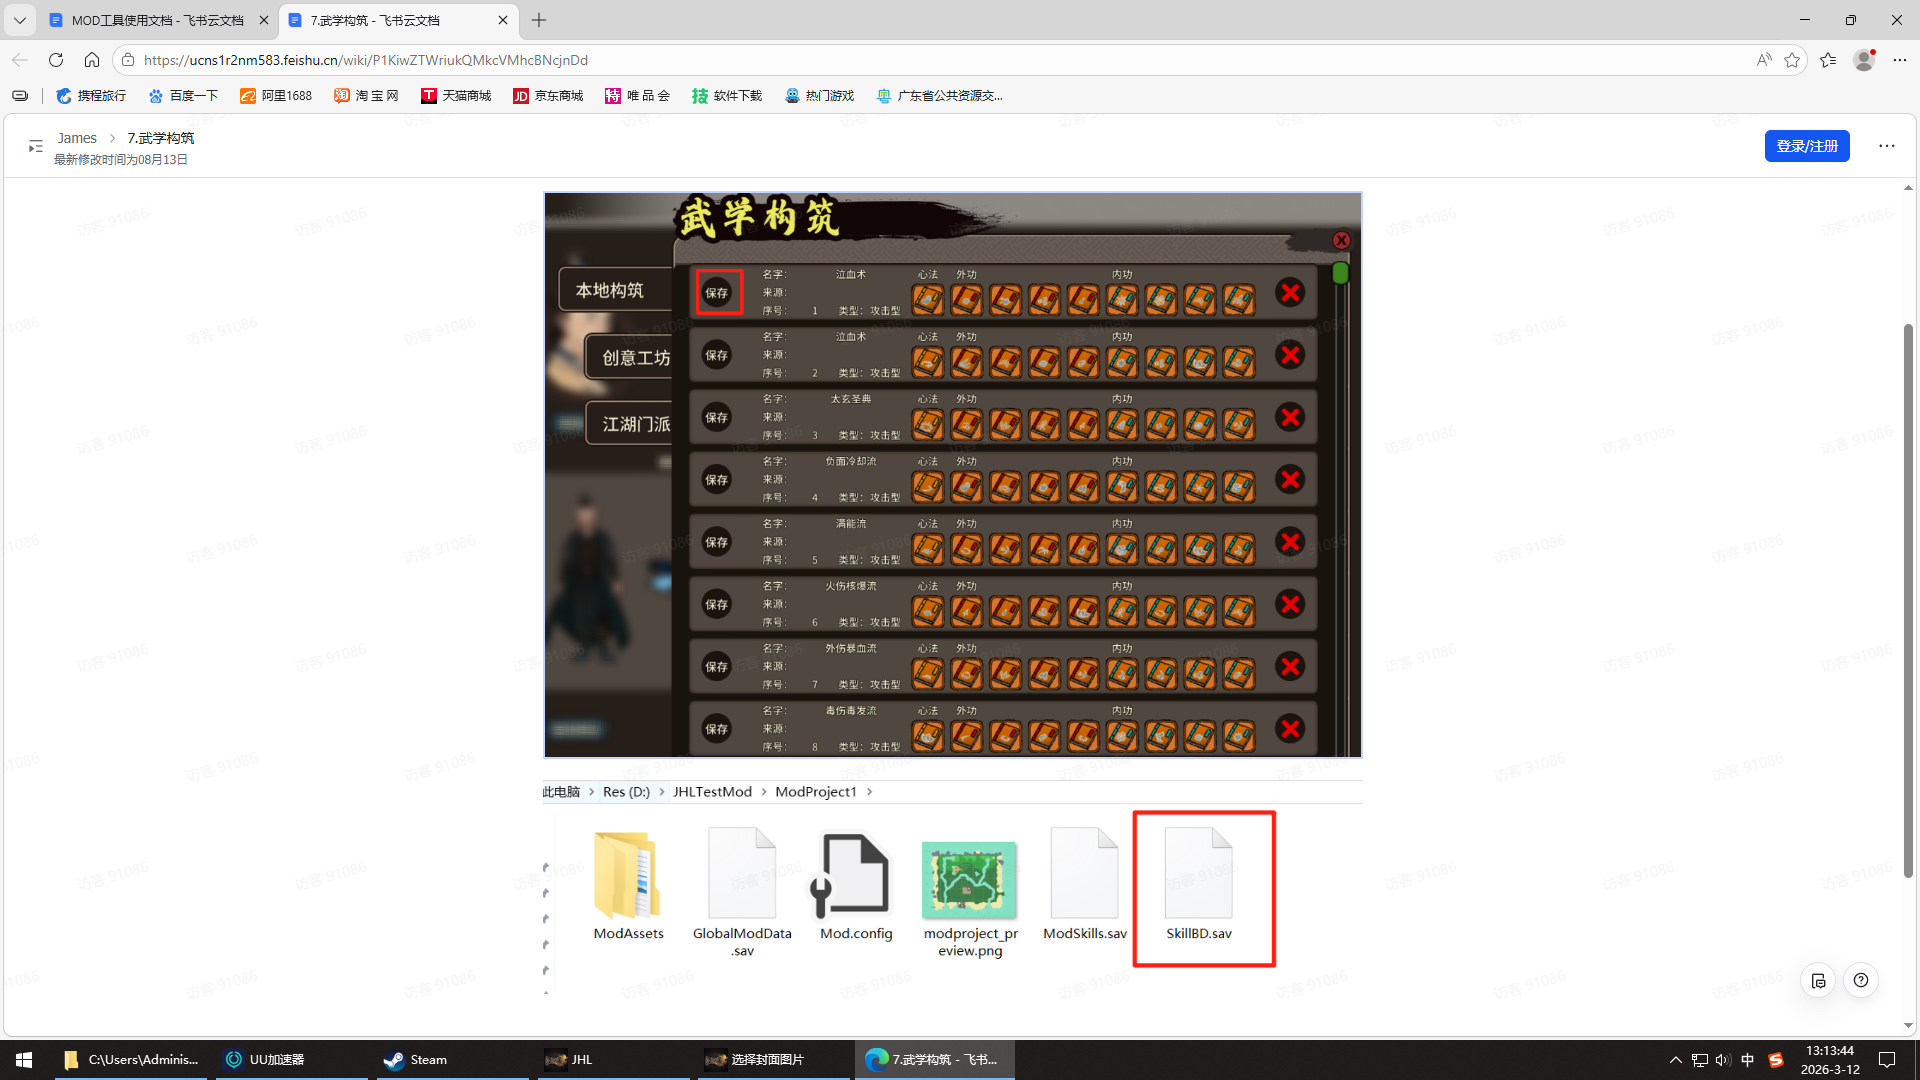The height and width of the screenshot is (1080, 1920).
Task: Go to browser home page icon
Action: point(92,60)
